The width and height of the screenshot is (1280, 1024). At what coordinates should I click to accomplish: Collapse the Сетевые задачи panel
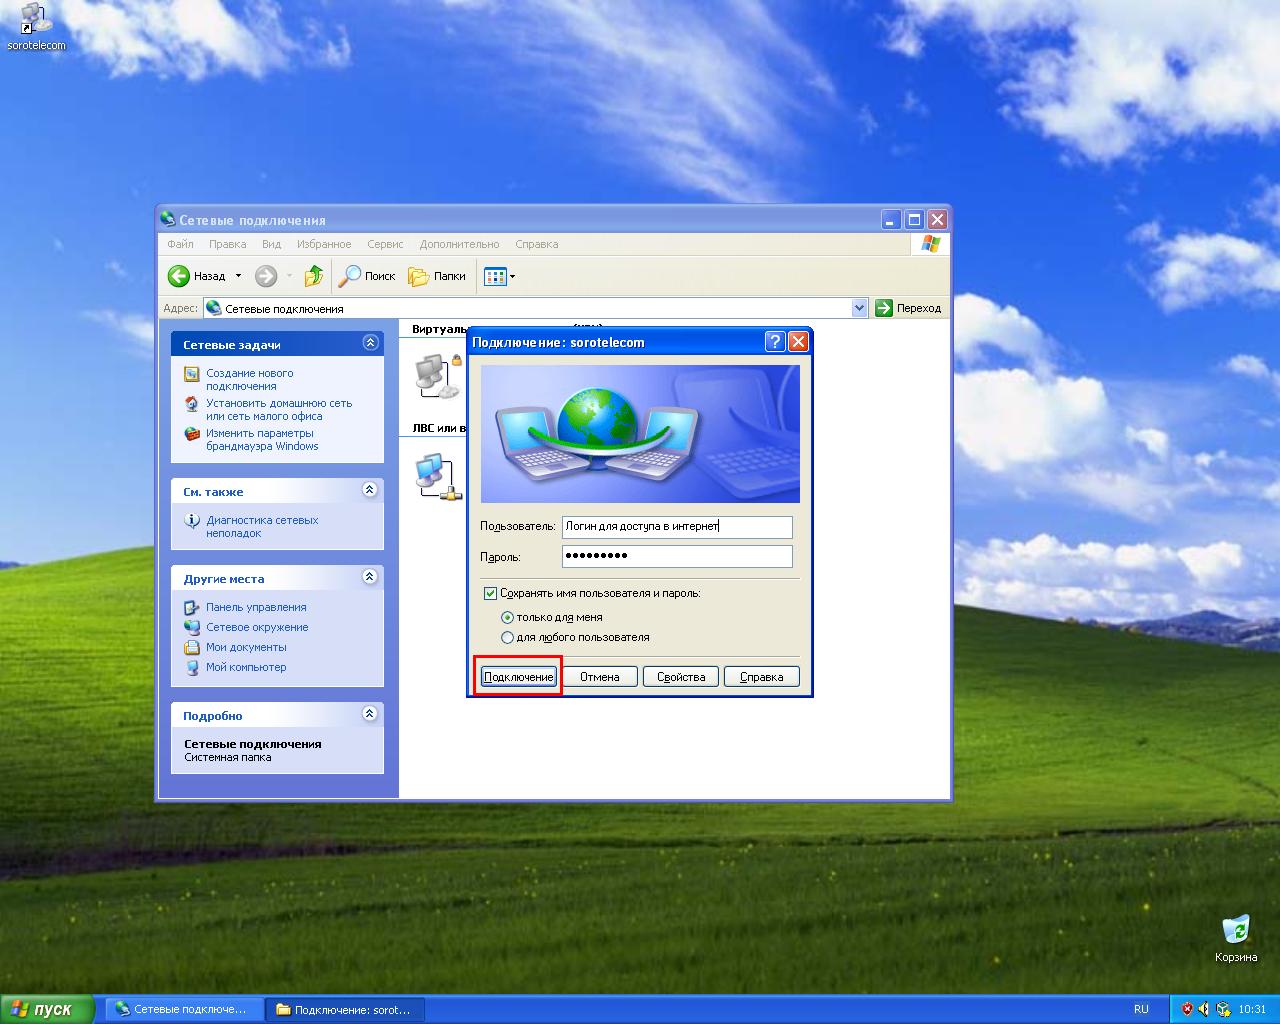(370, 343)
